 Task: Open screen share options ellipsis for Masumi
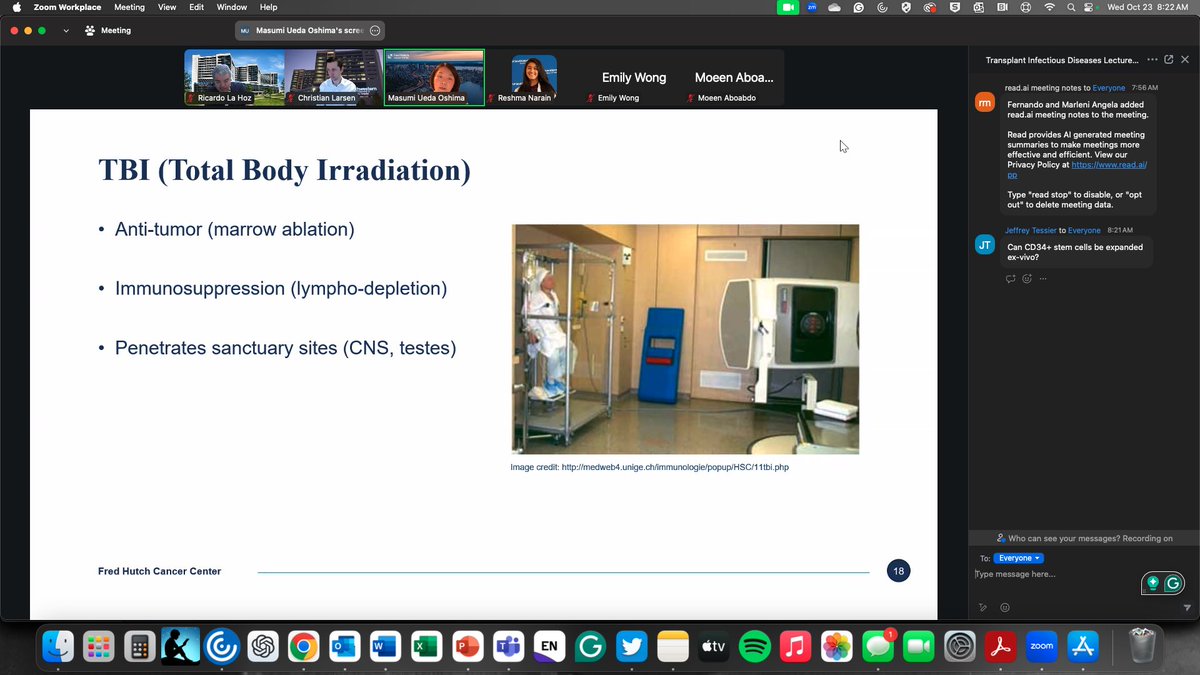375,31
